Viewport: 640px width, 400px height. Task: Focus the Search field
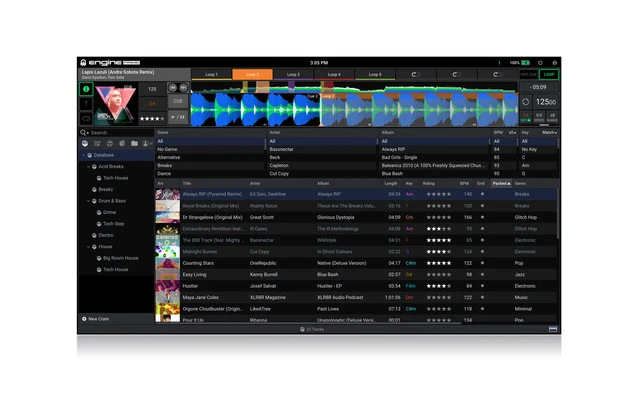(x=121, y=133)
